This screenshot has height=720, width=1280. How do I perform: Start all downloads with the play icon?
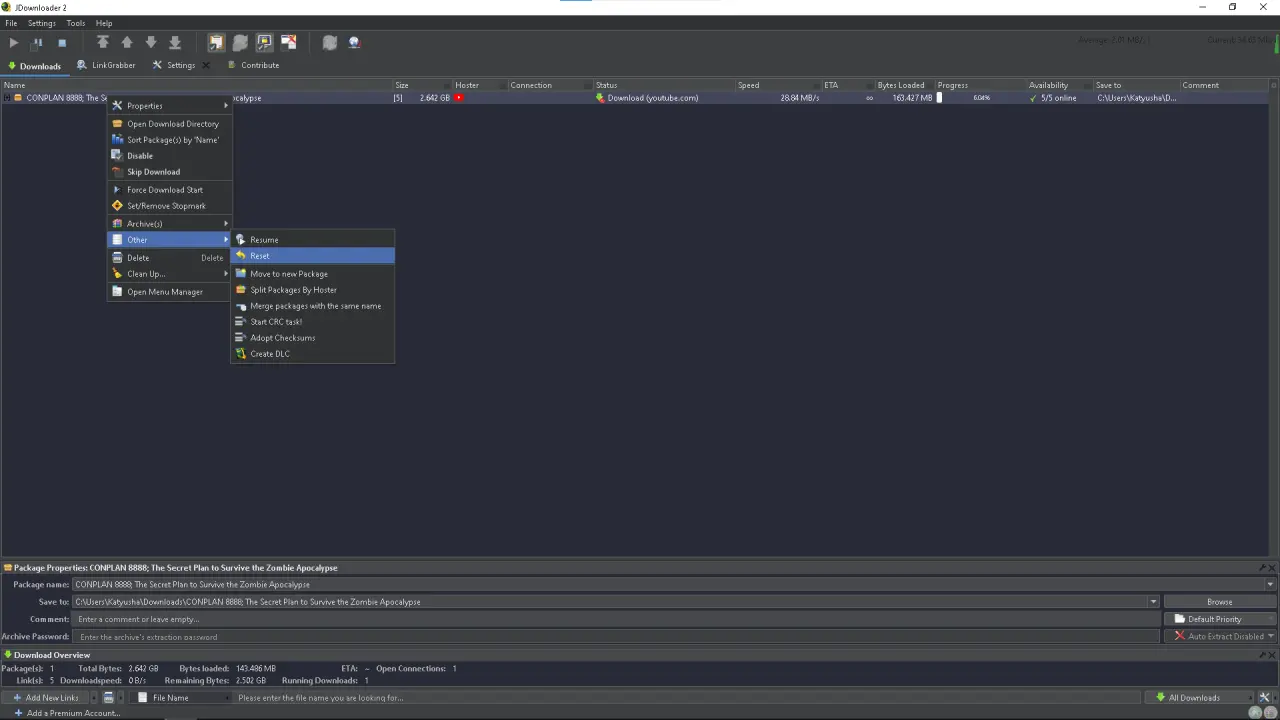13,43
